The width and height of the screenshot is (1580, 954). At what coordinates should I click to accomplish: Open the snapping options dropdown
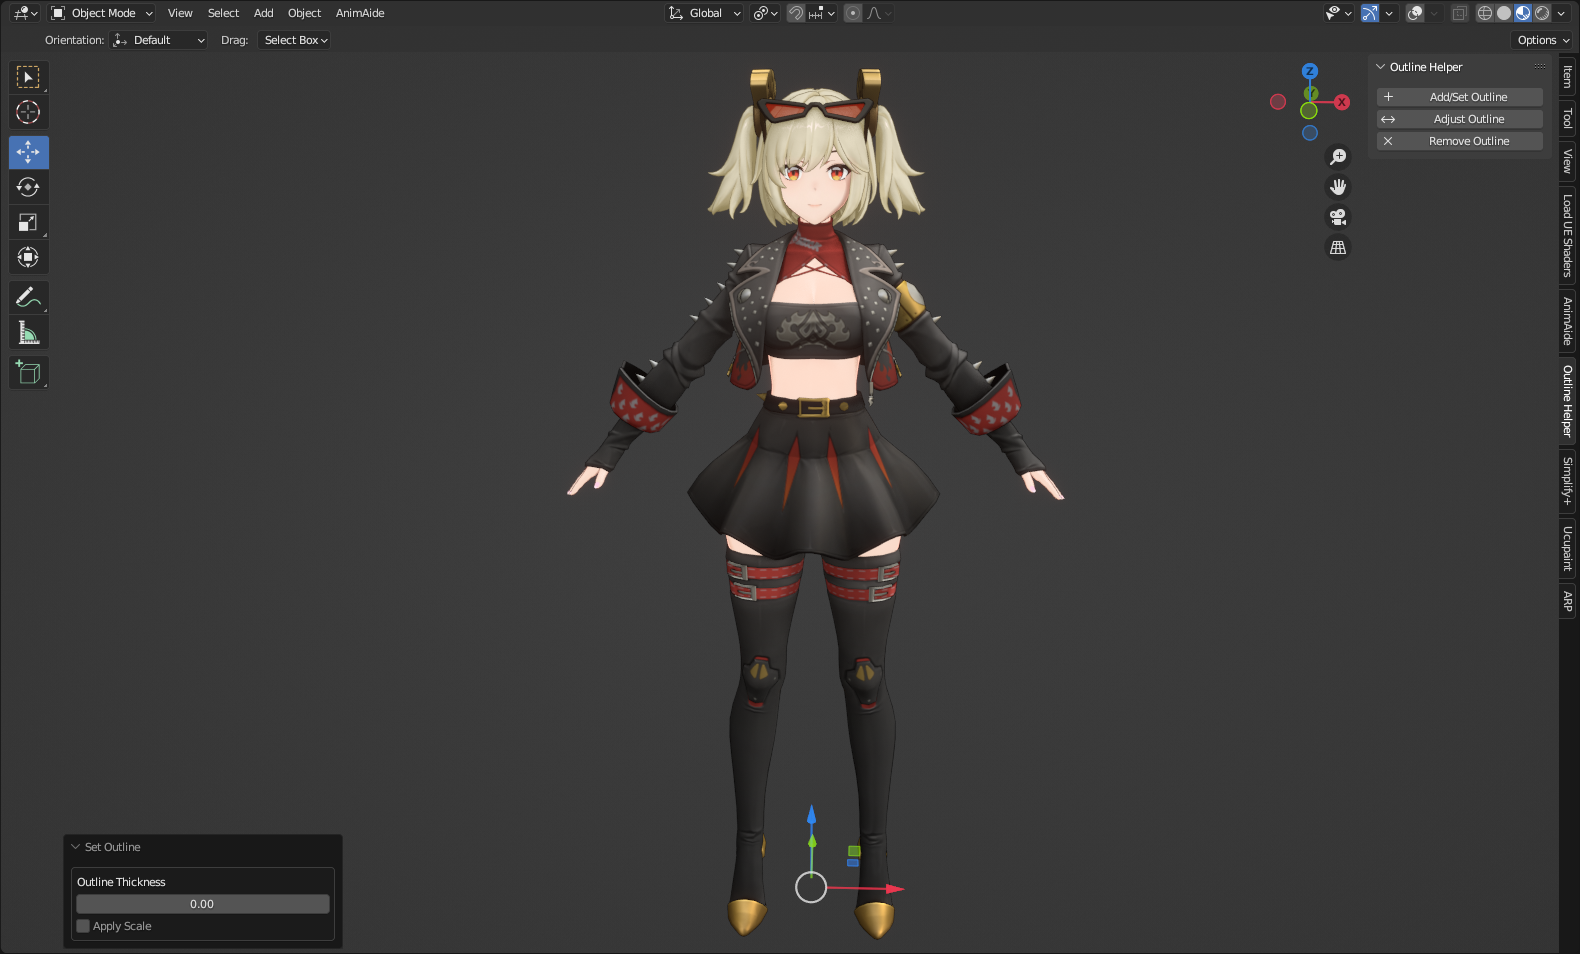tap(823, 13)
